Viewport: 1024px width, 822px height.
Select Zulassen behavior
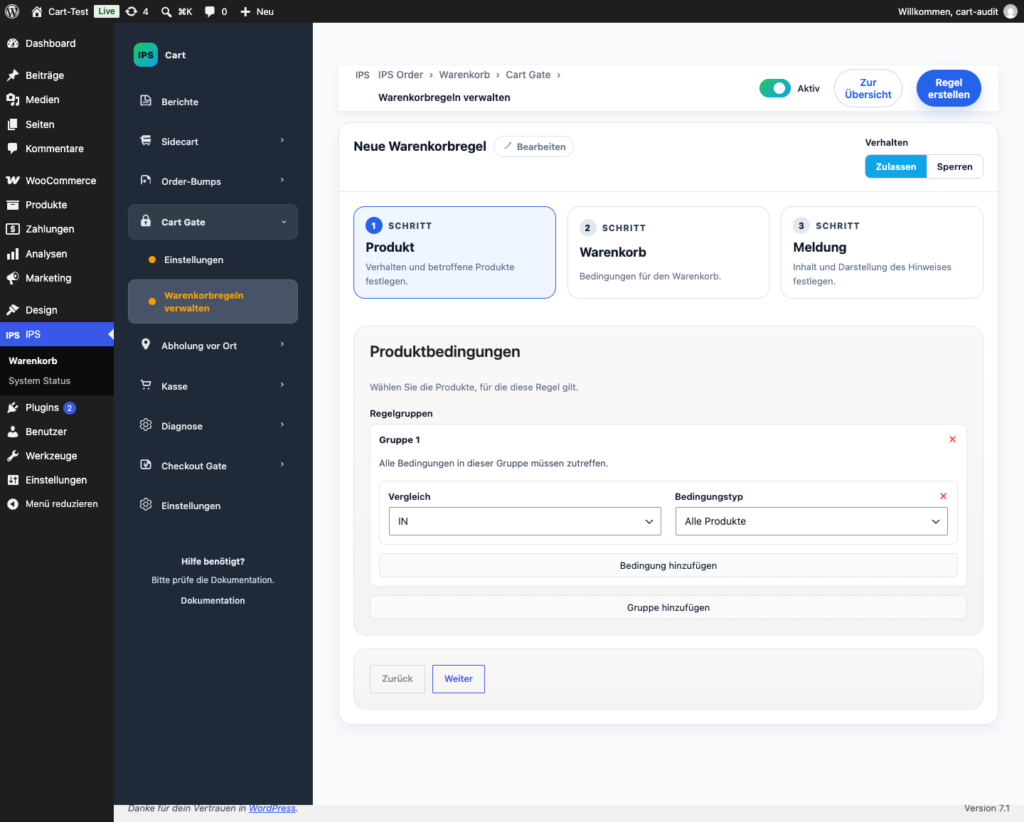[895, 166]
